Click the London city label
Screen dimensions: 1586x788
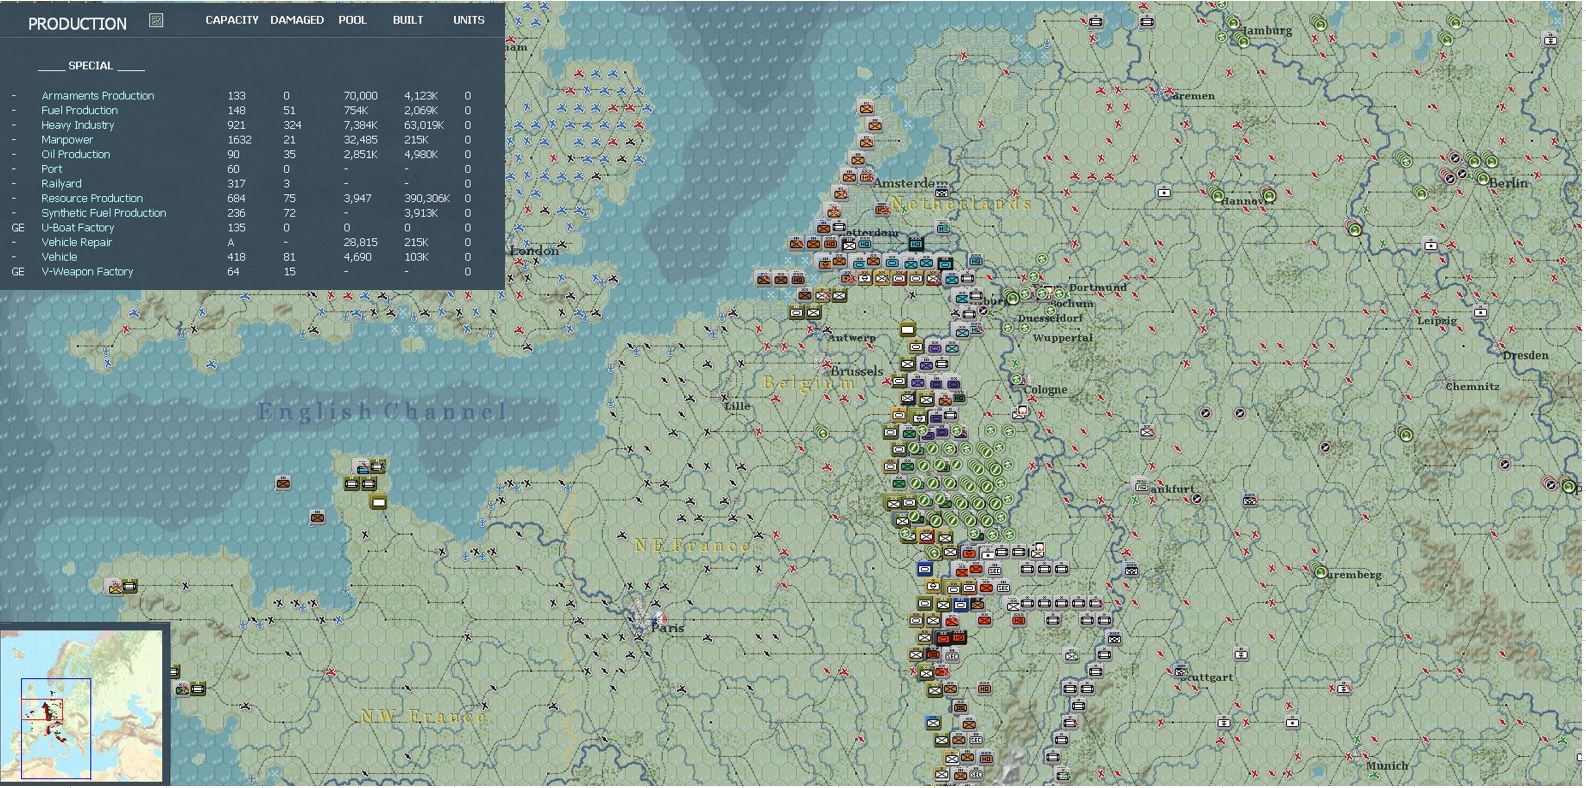point(534,250)
